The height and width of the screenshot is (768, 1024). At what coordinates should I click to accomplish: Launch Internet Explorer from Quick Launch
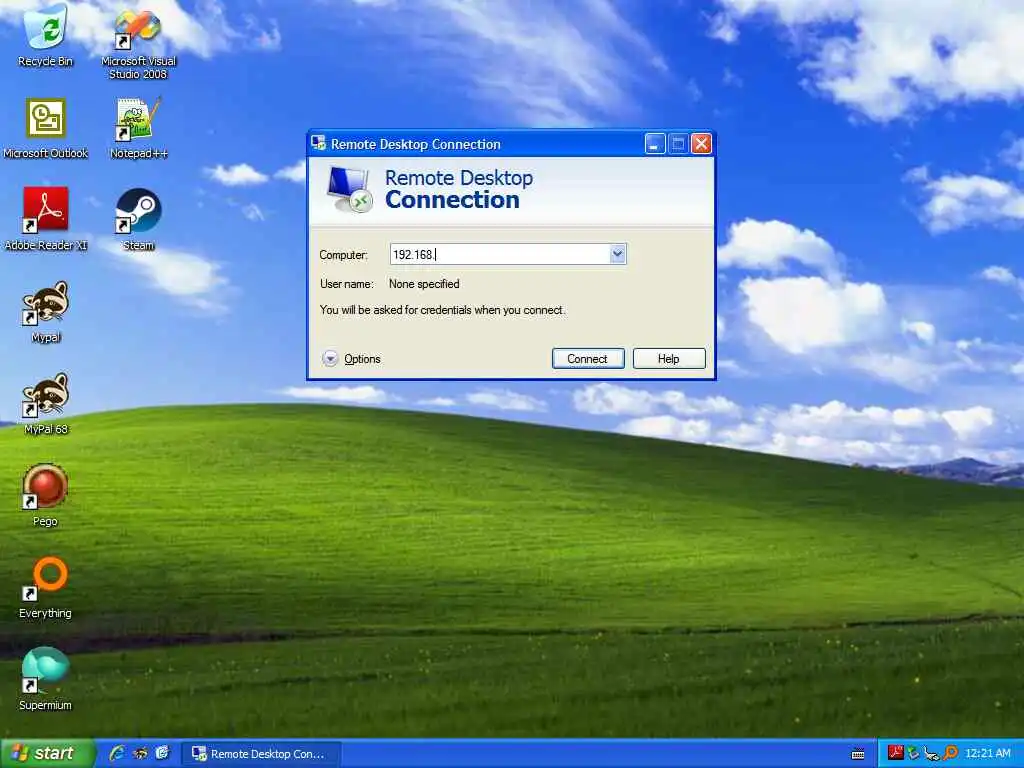(x=117, y=754)
